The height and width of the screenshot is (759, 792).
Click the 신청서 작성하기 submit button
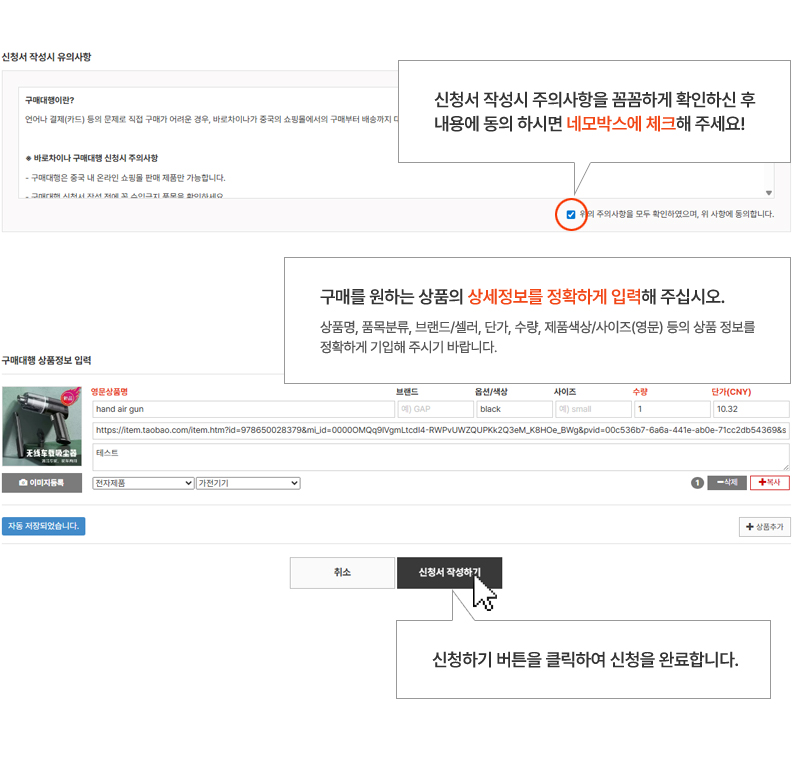450,573
